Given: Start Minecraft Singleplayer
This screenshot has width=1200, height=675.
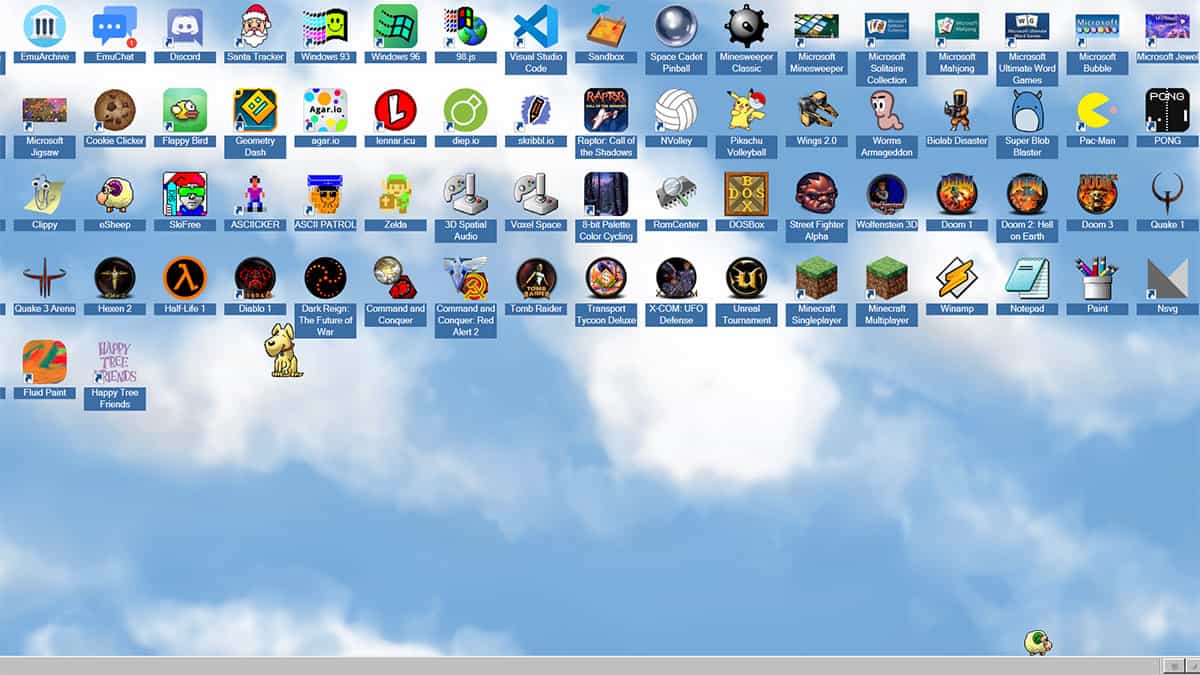Looking at the screenshot, I should click(816, 280).
